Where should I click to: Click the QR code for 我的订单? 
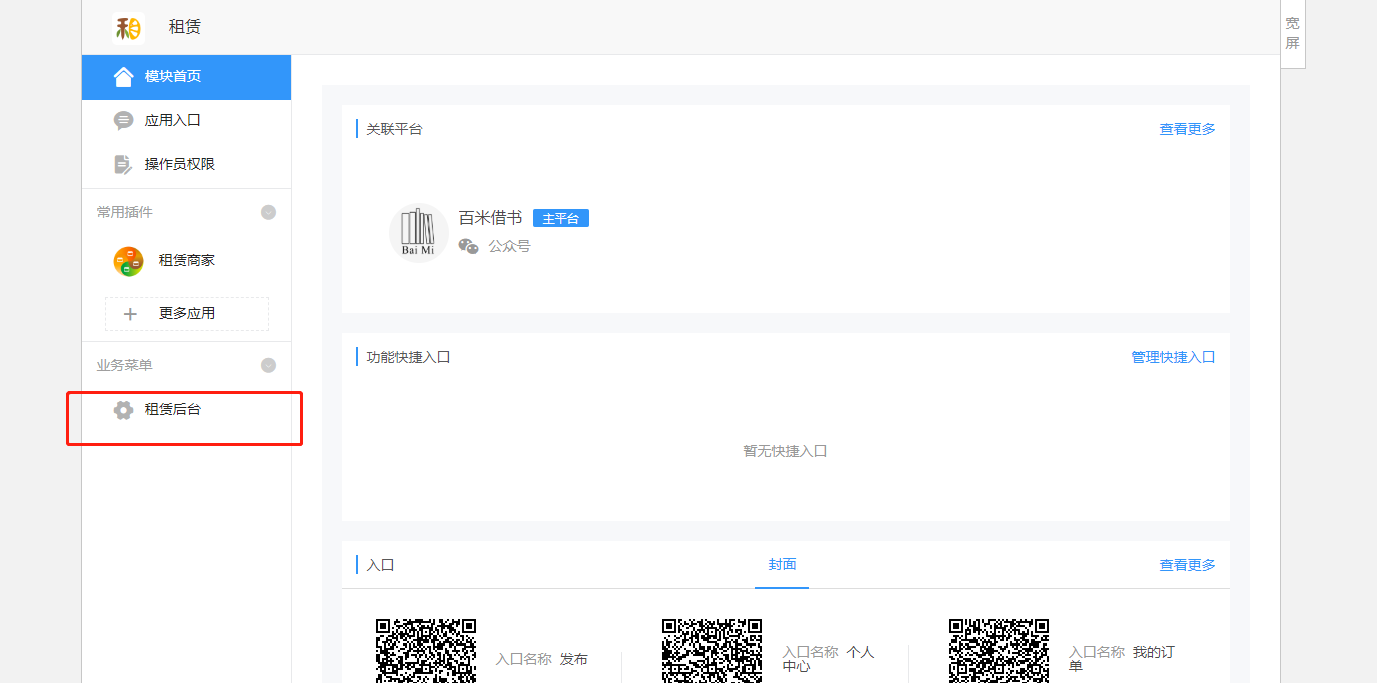[x=999, y=651]
